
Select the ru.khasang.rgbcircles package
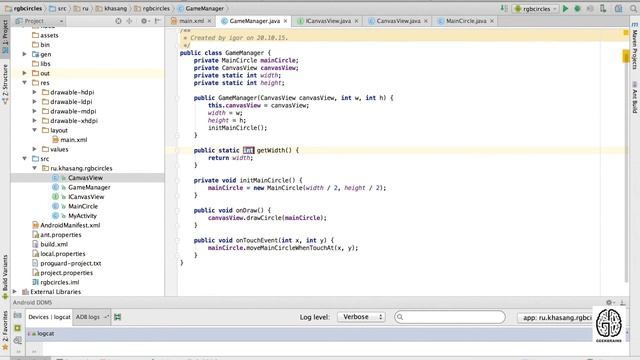click(81, 168)
